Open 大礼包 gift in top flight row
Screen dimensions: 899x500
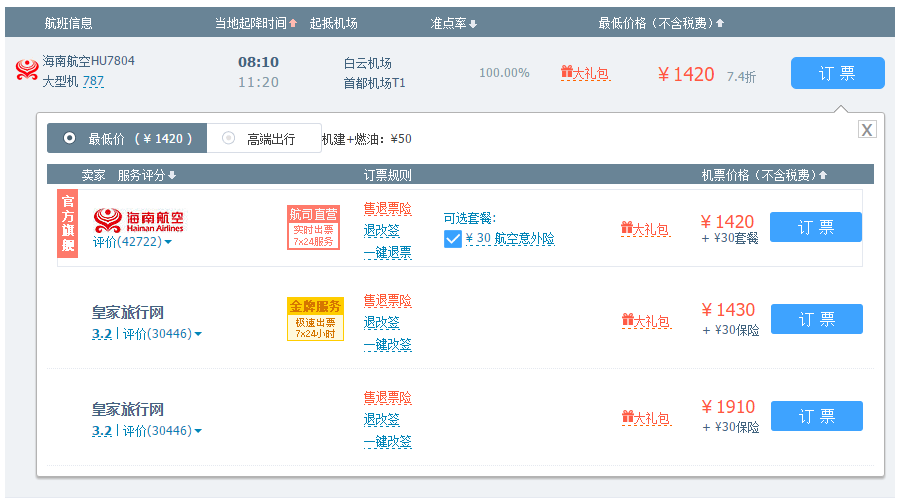585,73
